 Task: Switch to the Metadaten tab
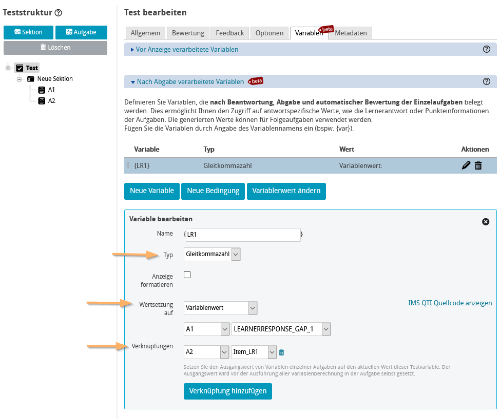click(x=351, y=33)
